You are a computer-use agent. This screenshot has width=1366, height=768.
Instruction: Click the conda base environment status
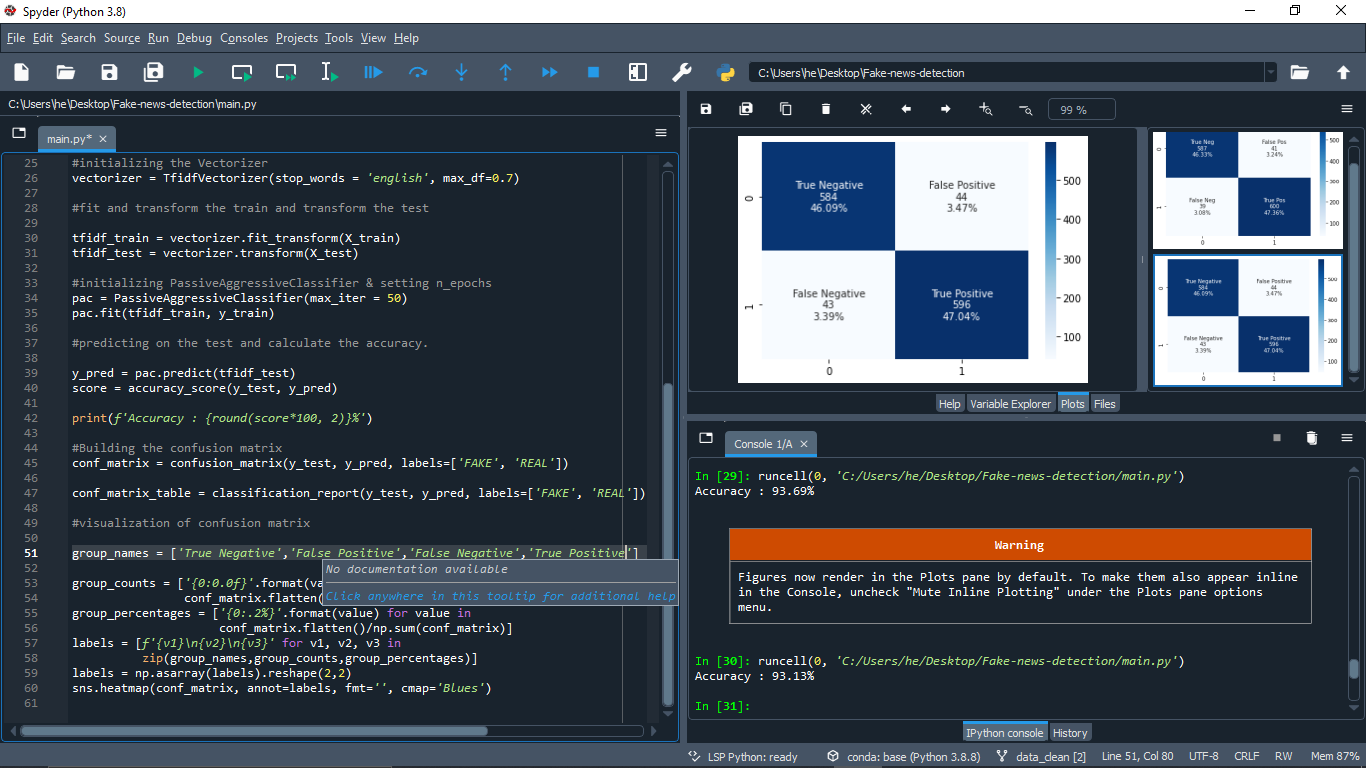pyautogui.click(x=903, y=757)
